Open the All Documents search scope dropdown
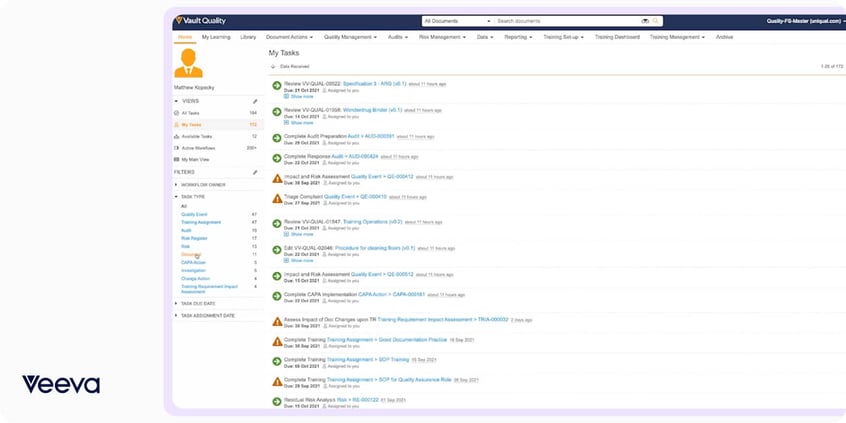Viewport: 846px width, 423px height. 457,21
